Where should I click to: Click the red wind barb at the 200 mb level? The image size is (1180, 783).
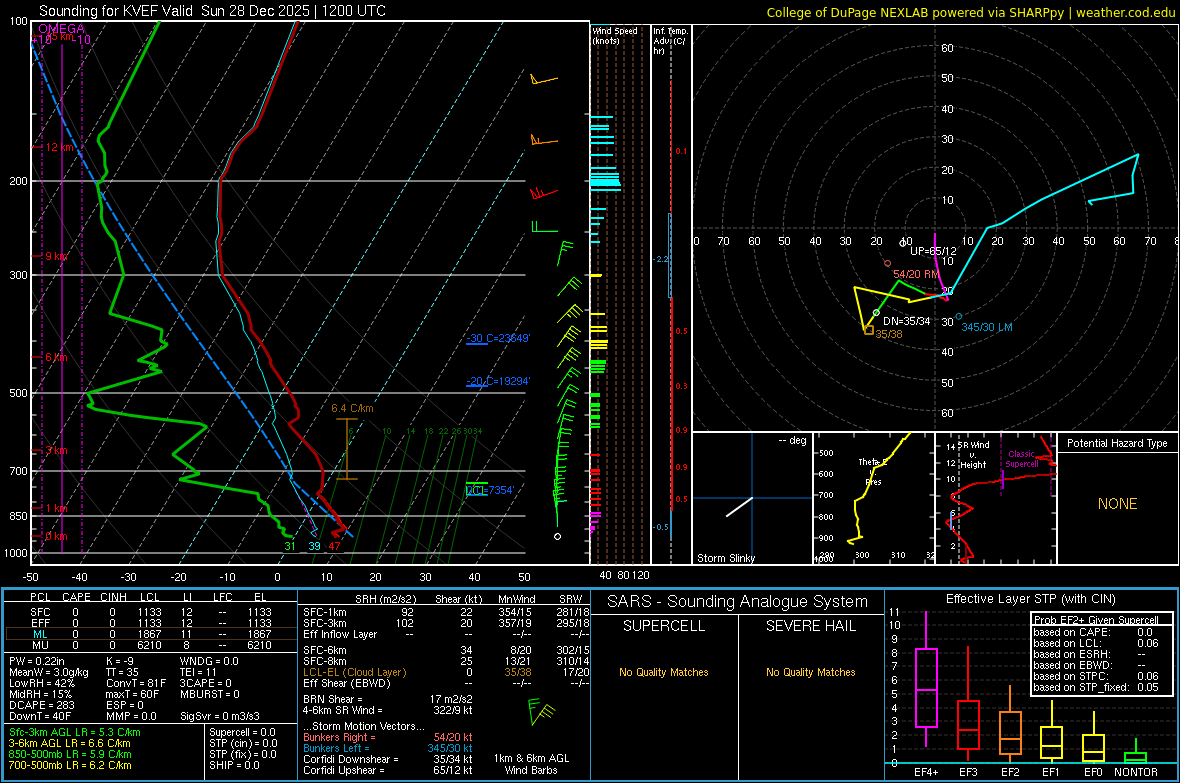tap(543, 193)
